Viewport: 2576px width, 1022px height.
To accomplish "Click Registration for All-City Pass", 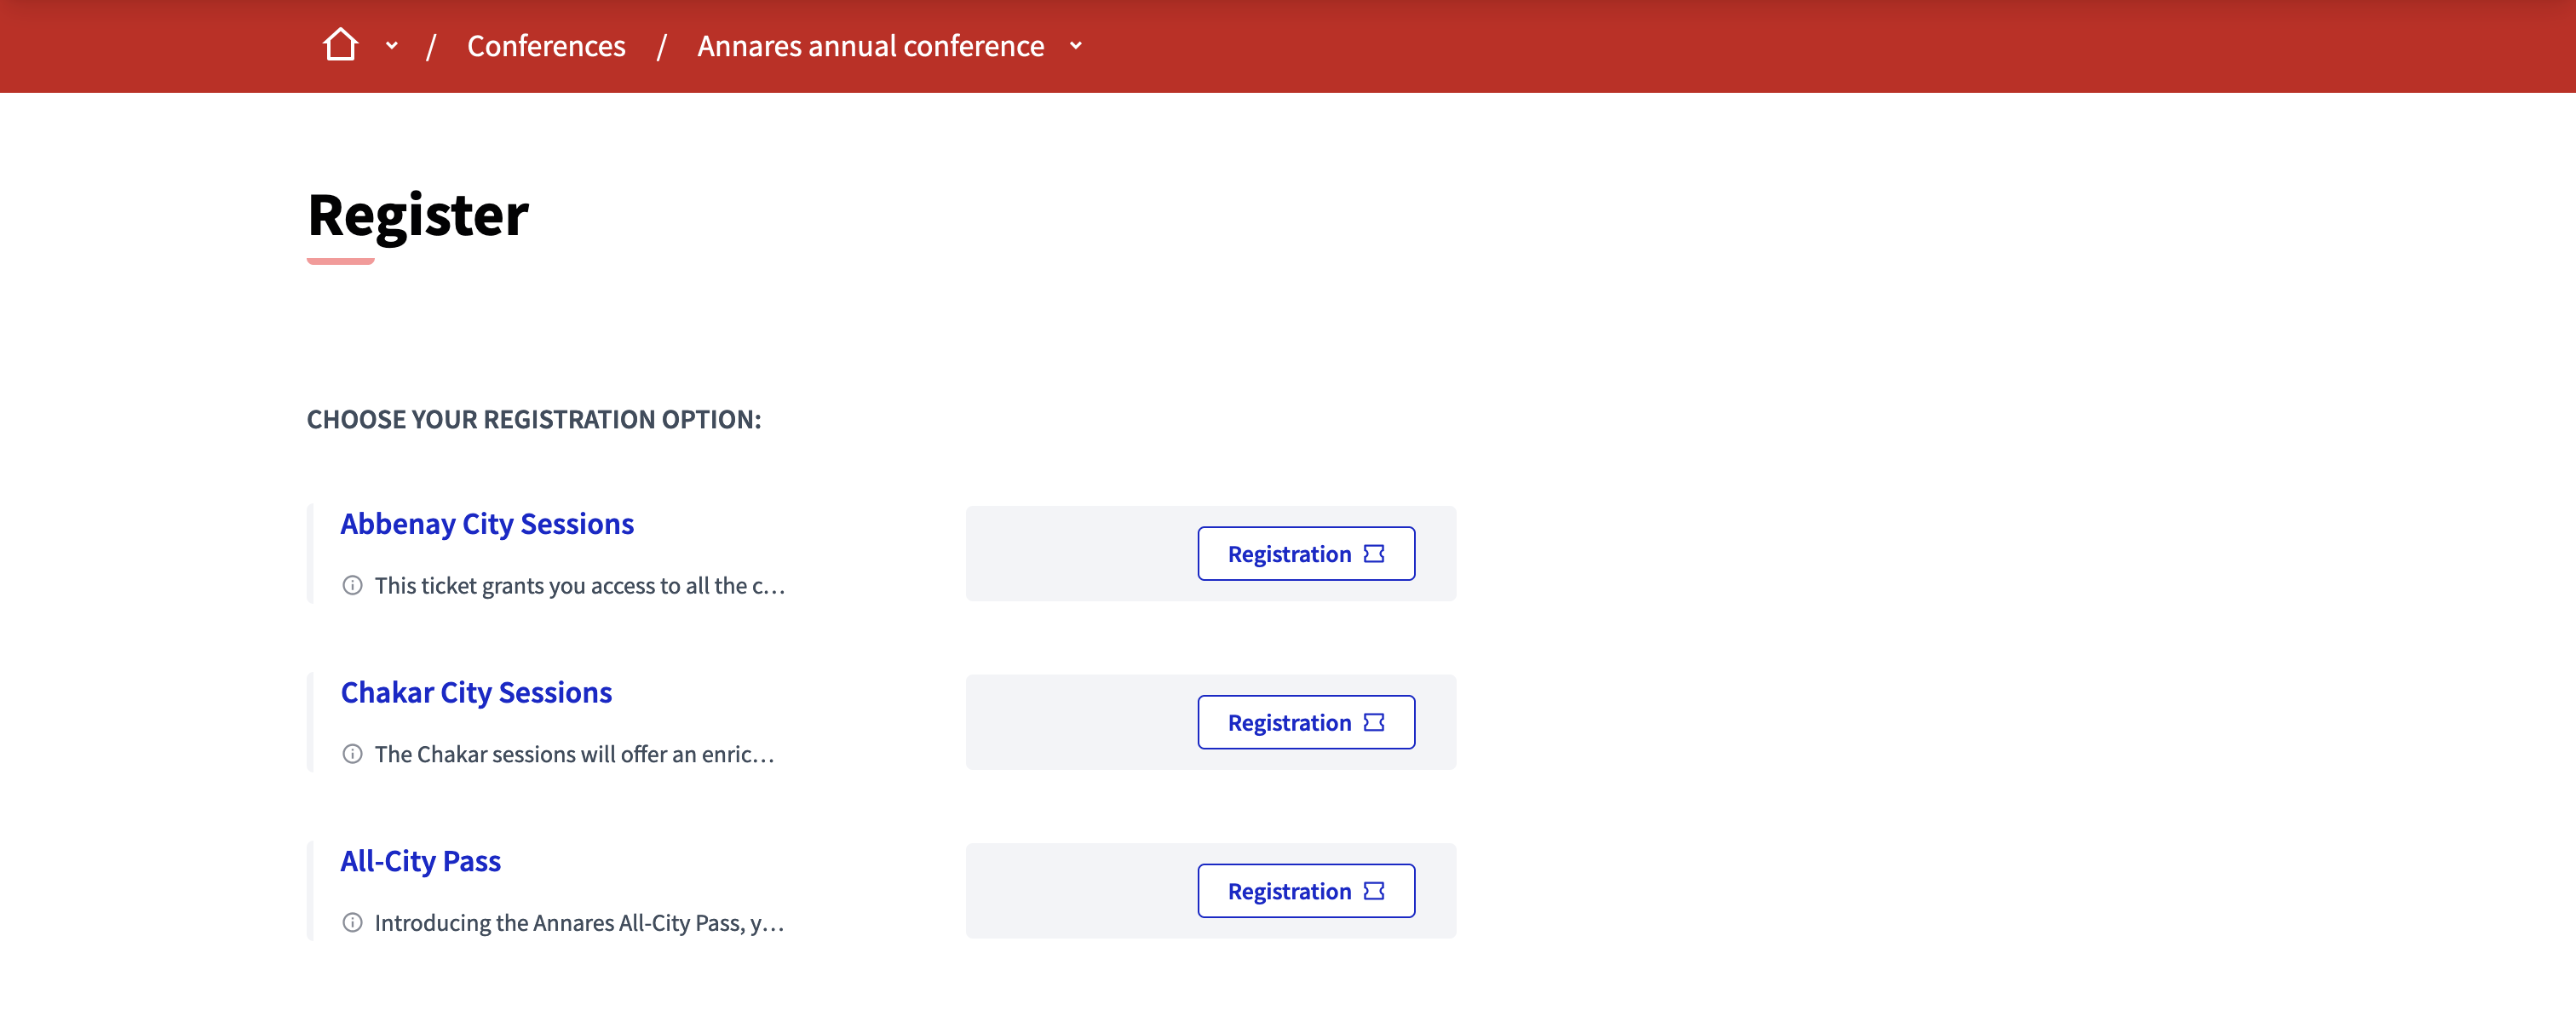I will click(1306, 890).
